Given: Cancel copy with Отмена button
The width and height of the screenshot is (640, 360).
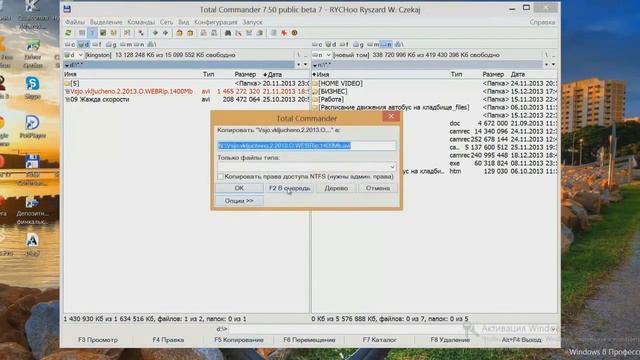Looking at the screenshot, I should click(378, 188).
